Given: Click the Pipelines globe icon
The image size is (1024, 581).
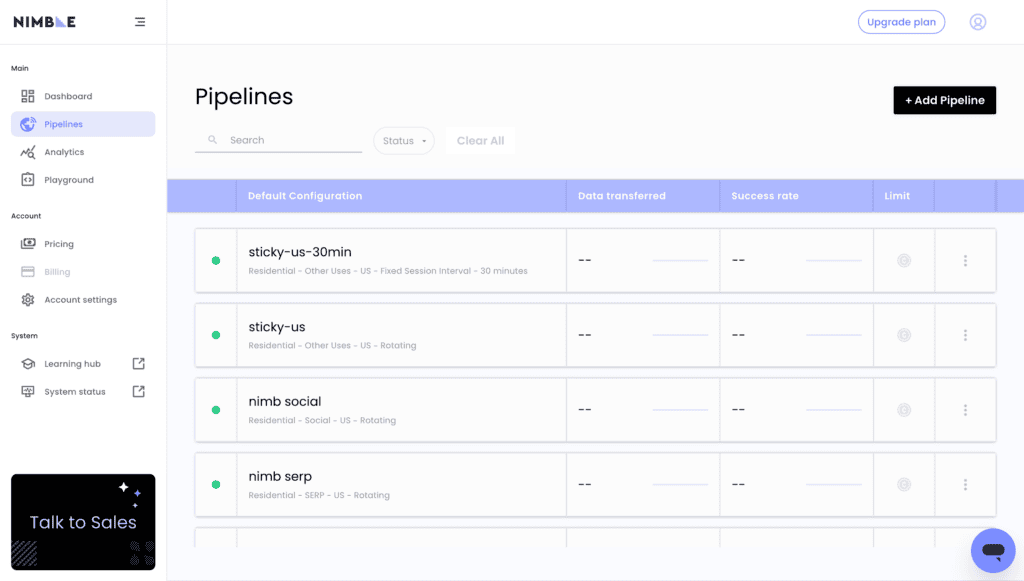Looking at the screenshot, I should tap(27, 124).
